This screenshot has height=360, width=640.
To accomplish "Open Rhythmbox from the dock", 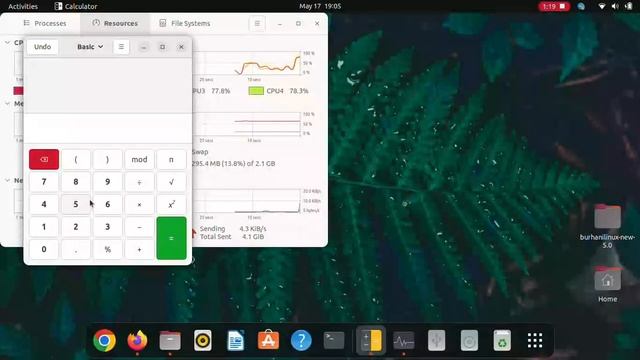I will click(203, 340).
